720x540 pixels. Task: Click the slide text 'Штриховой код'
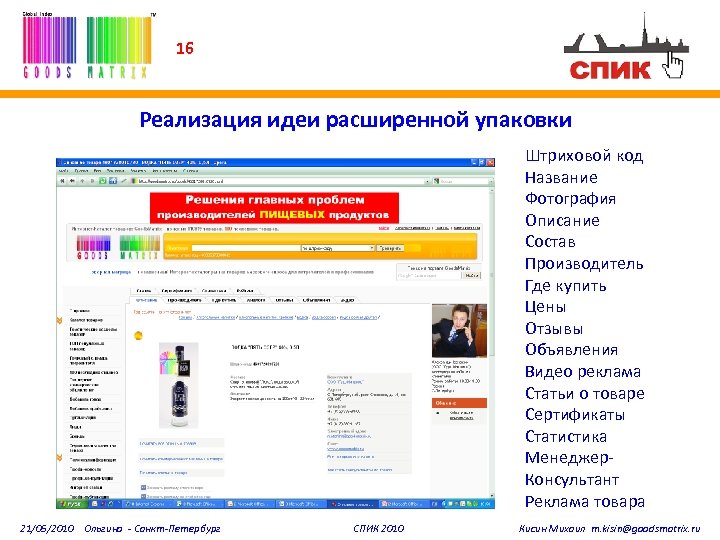pos(584,156)
